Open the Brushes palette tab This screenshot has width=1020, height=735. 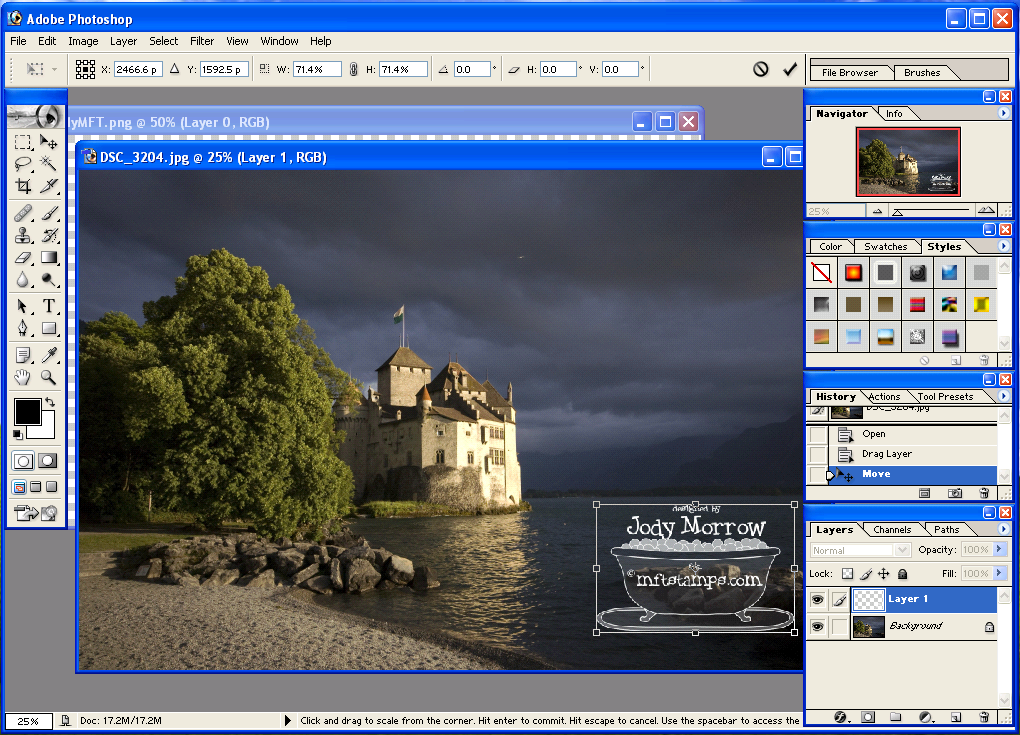[x=922, y=73]
